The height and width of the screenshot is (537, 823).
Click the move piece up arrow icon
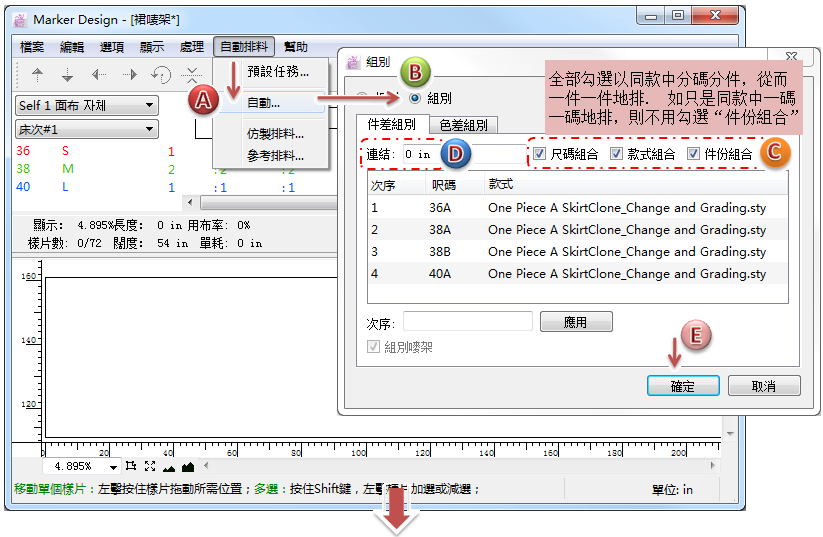tap(38, 75)
